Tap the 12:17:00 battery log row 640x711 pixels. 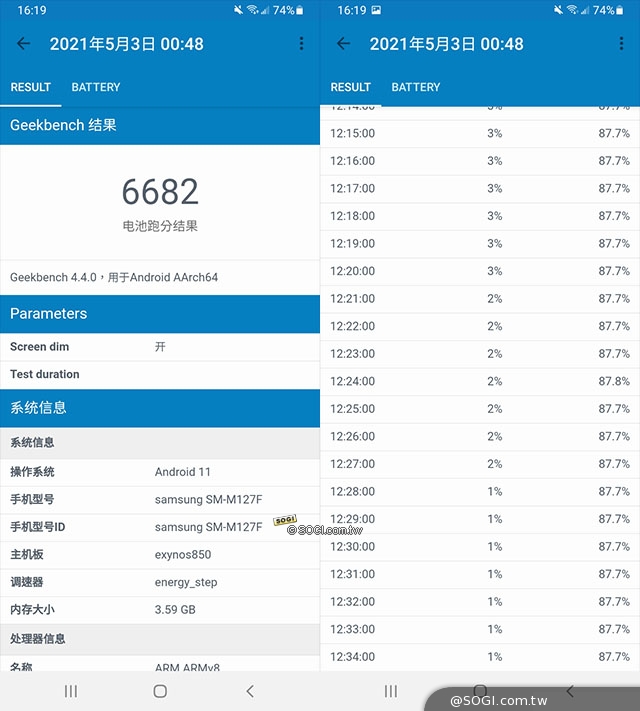pyautogui.click(x=480, y=189)
